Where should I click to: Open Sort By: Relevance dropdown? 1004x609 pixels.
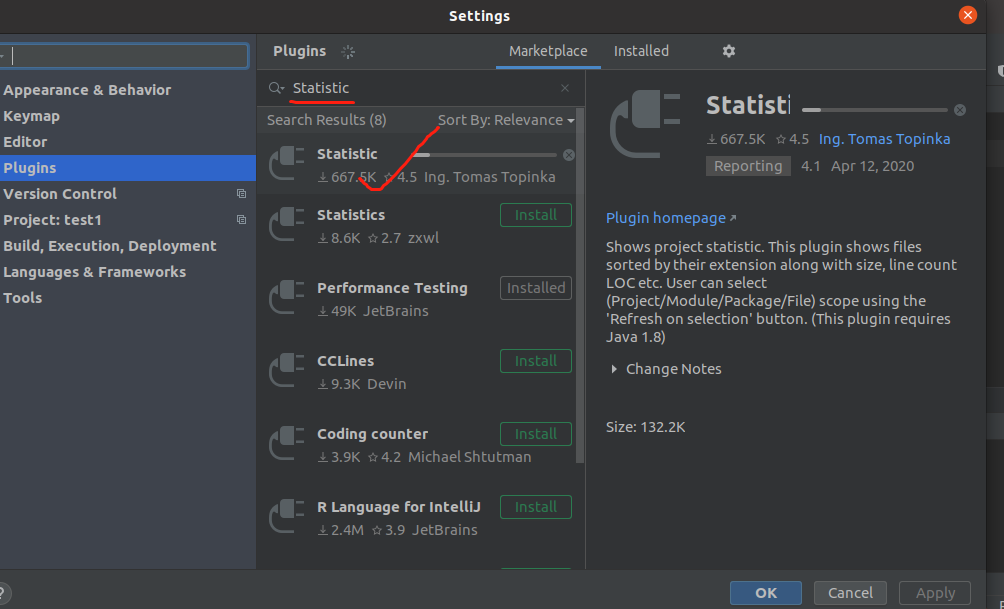click(x=506, y=120)
